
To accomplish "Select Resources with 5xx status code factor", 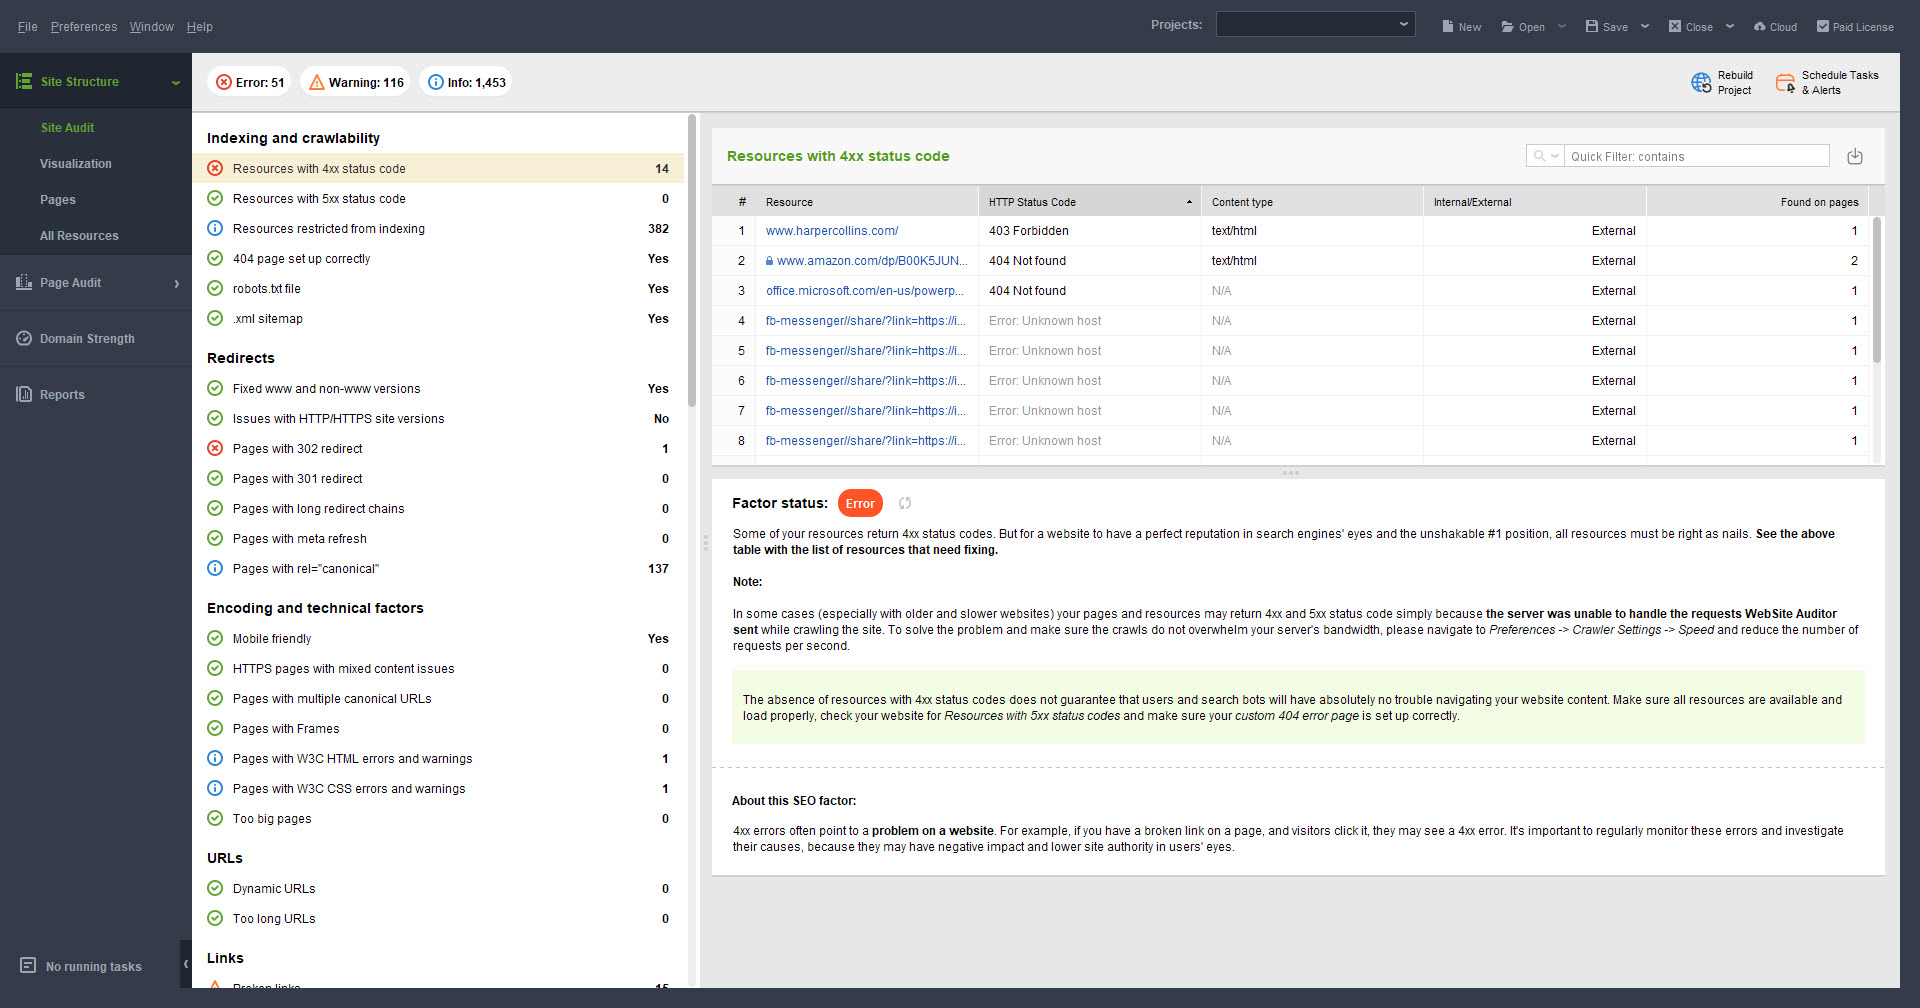I will [x=438, y=198].
